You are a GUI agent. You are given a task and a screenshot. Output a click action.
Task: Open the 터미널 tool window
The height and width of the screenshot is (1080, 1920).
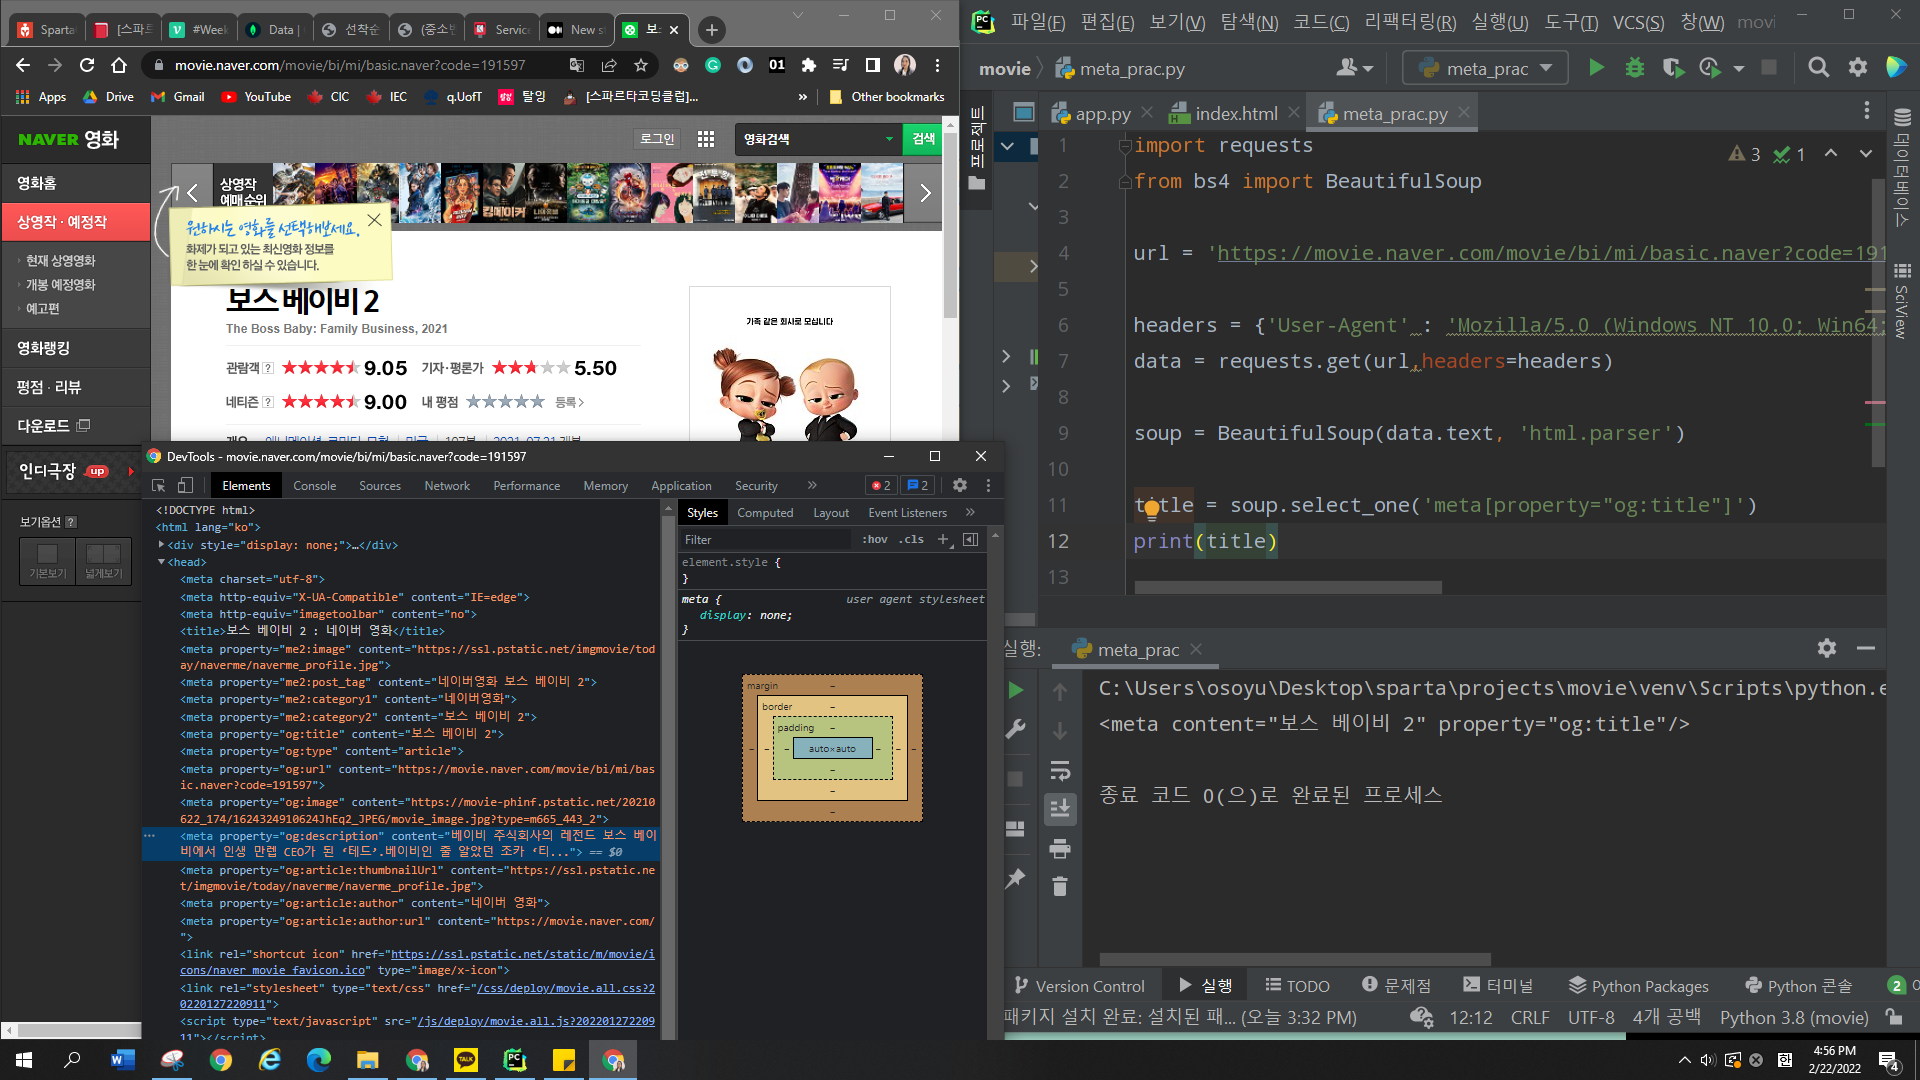1497,986
